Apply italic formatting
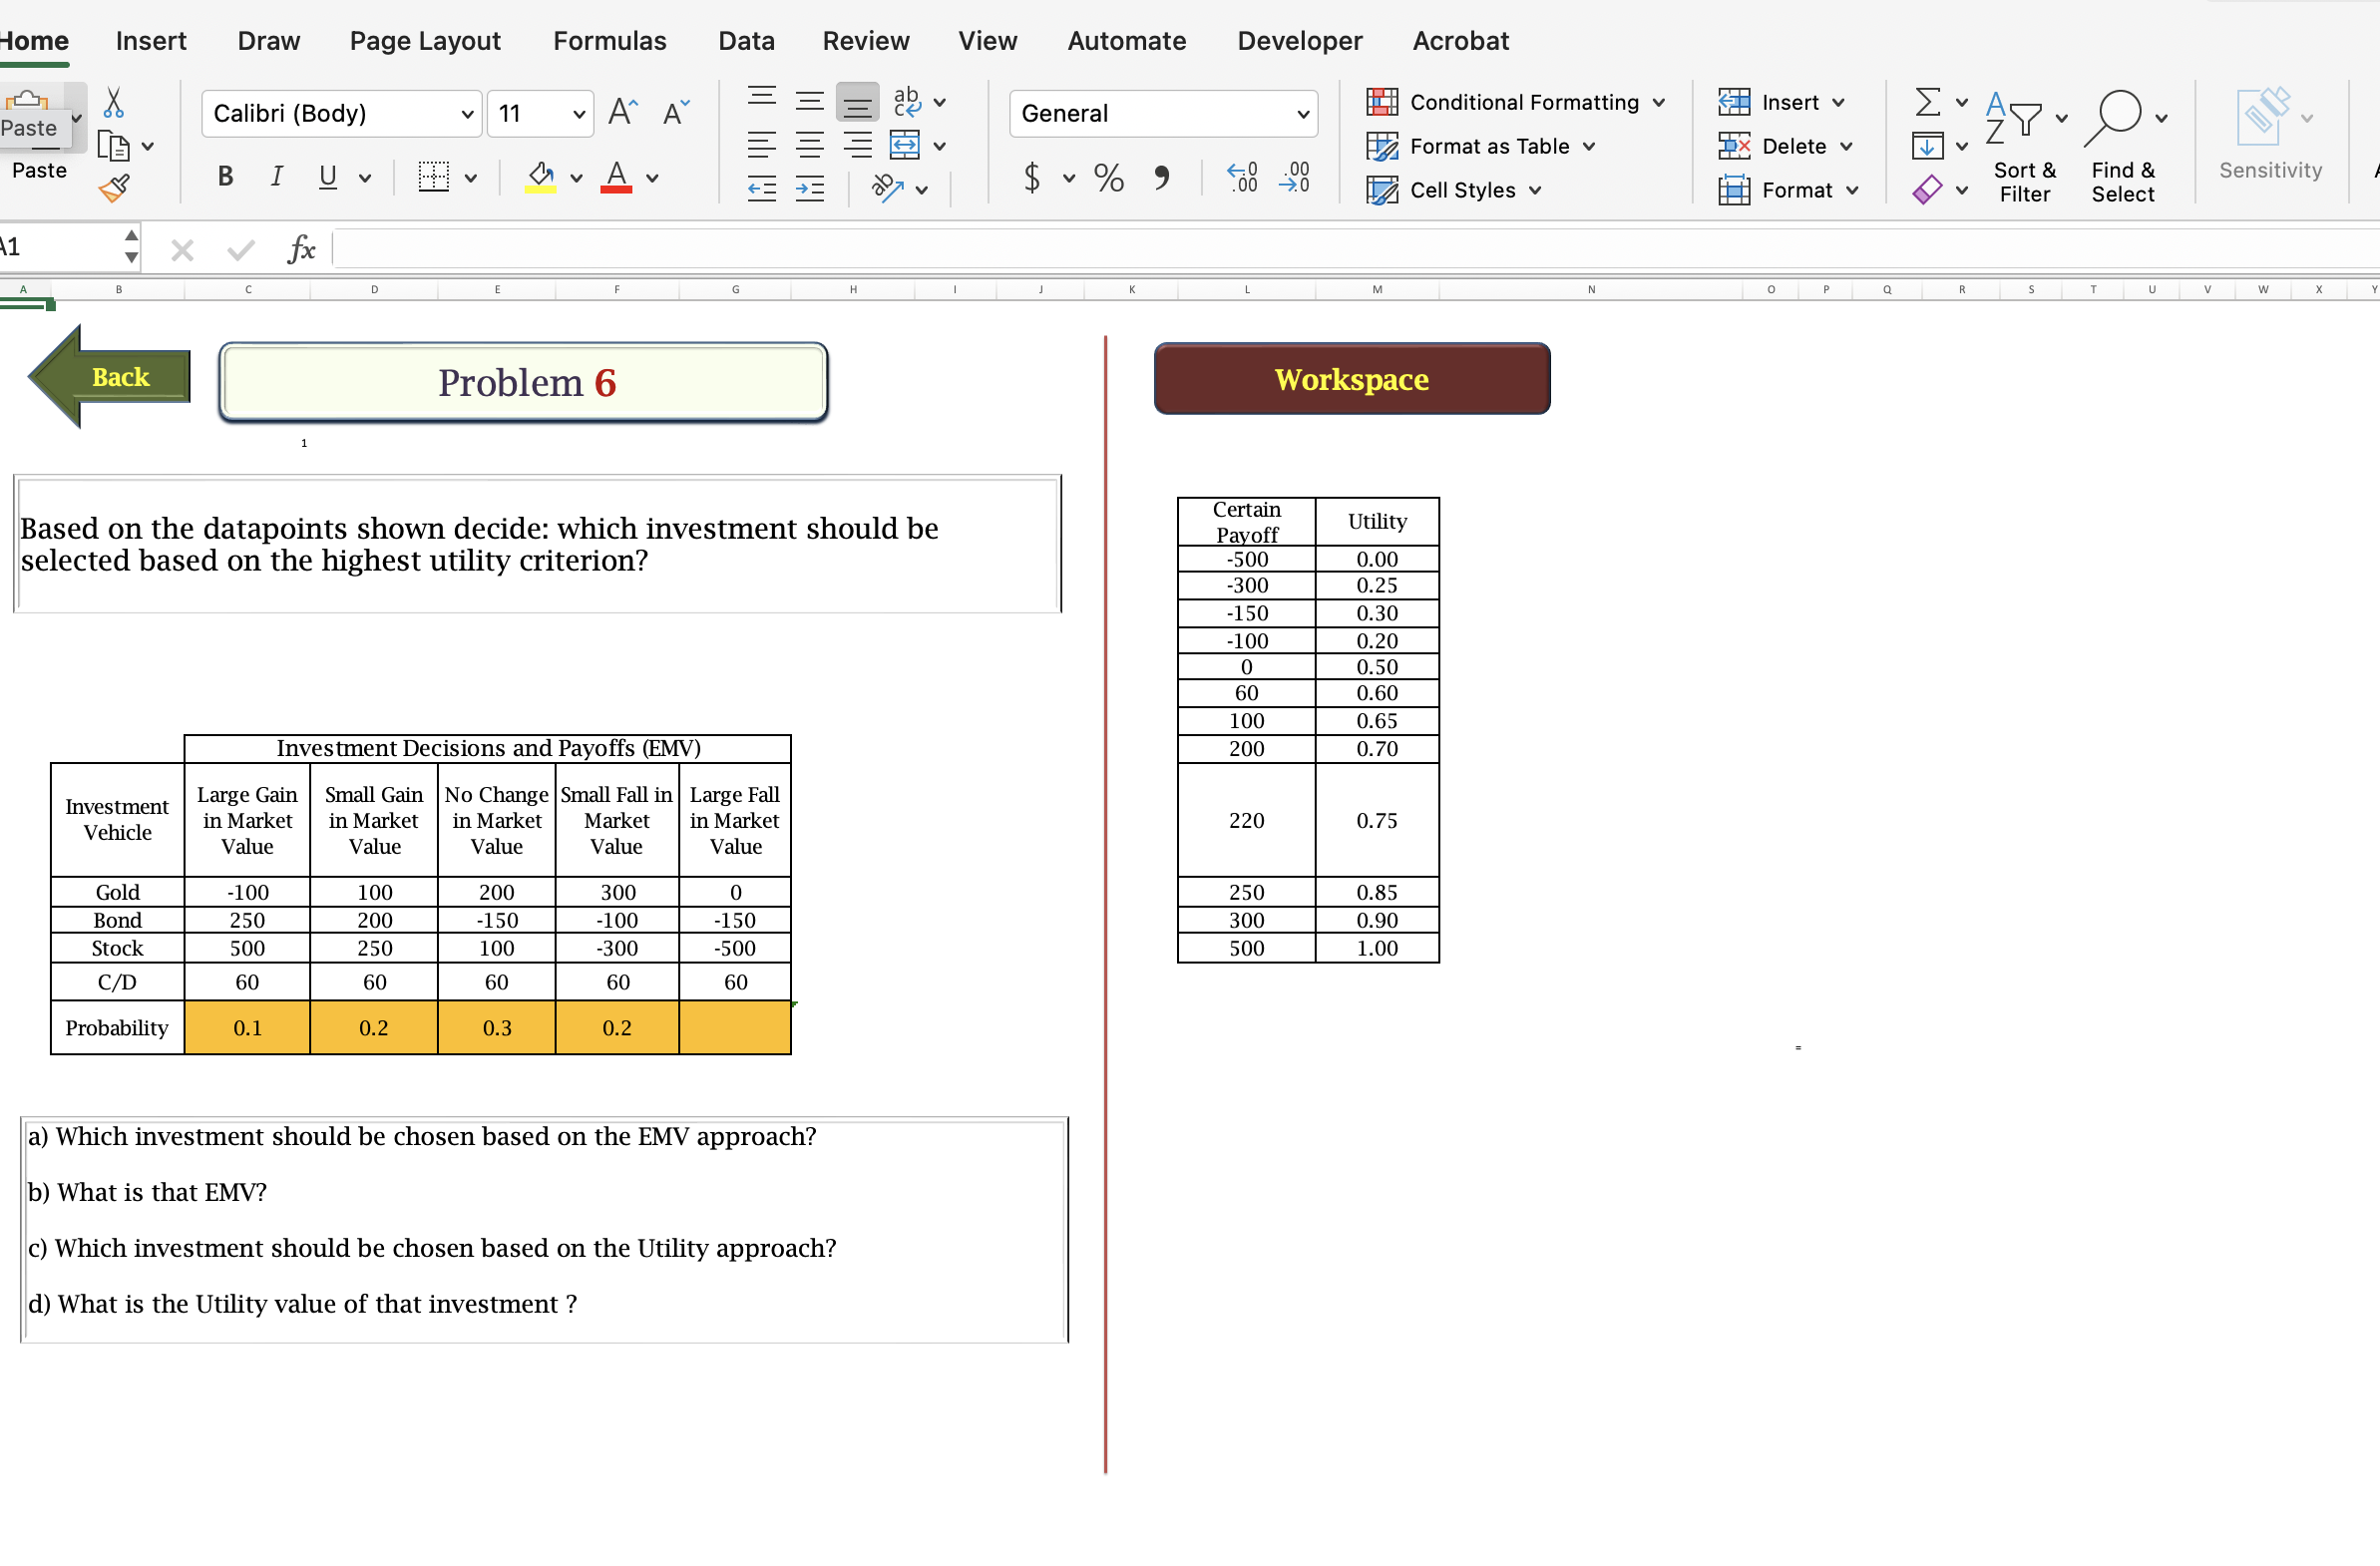 (x=277, y=176)
